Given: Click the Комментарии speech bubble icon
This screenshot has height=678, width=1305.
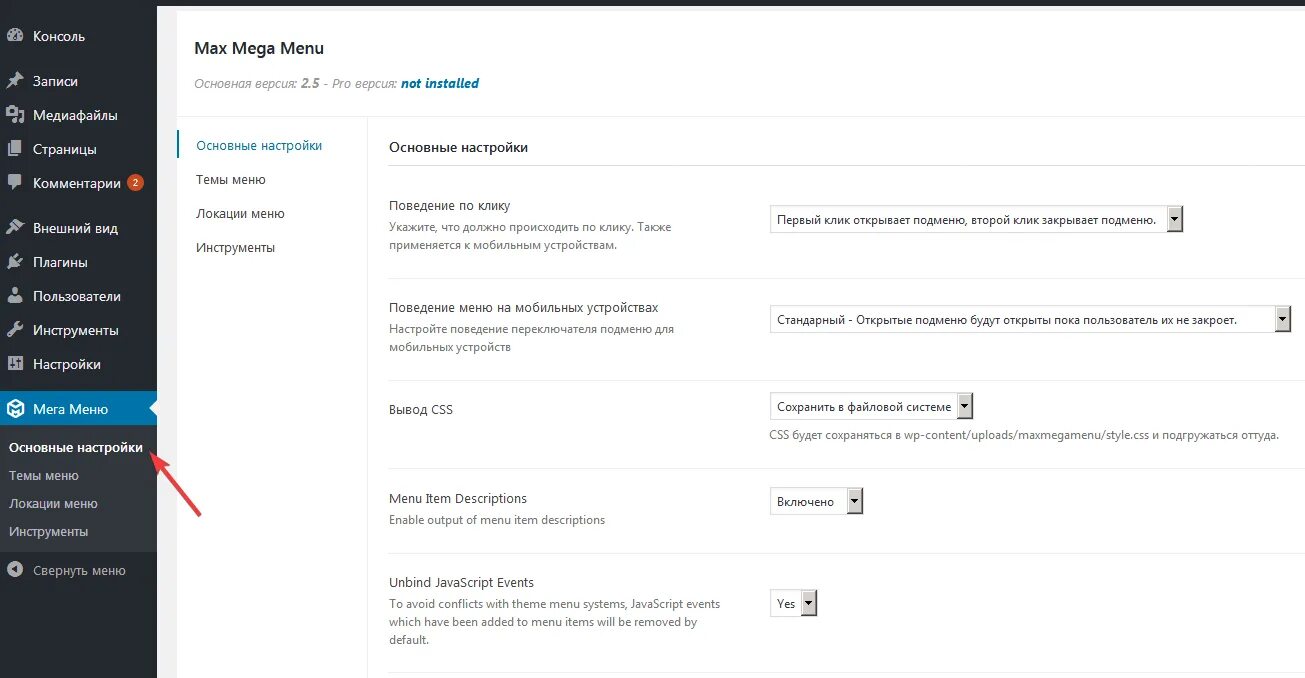Looking at the screenshot, I should coord(15,183).
